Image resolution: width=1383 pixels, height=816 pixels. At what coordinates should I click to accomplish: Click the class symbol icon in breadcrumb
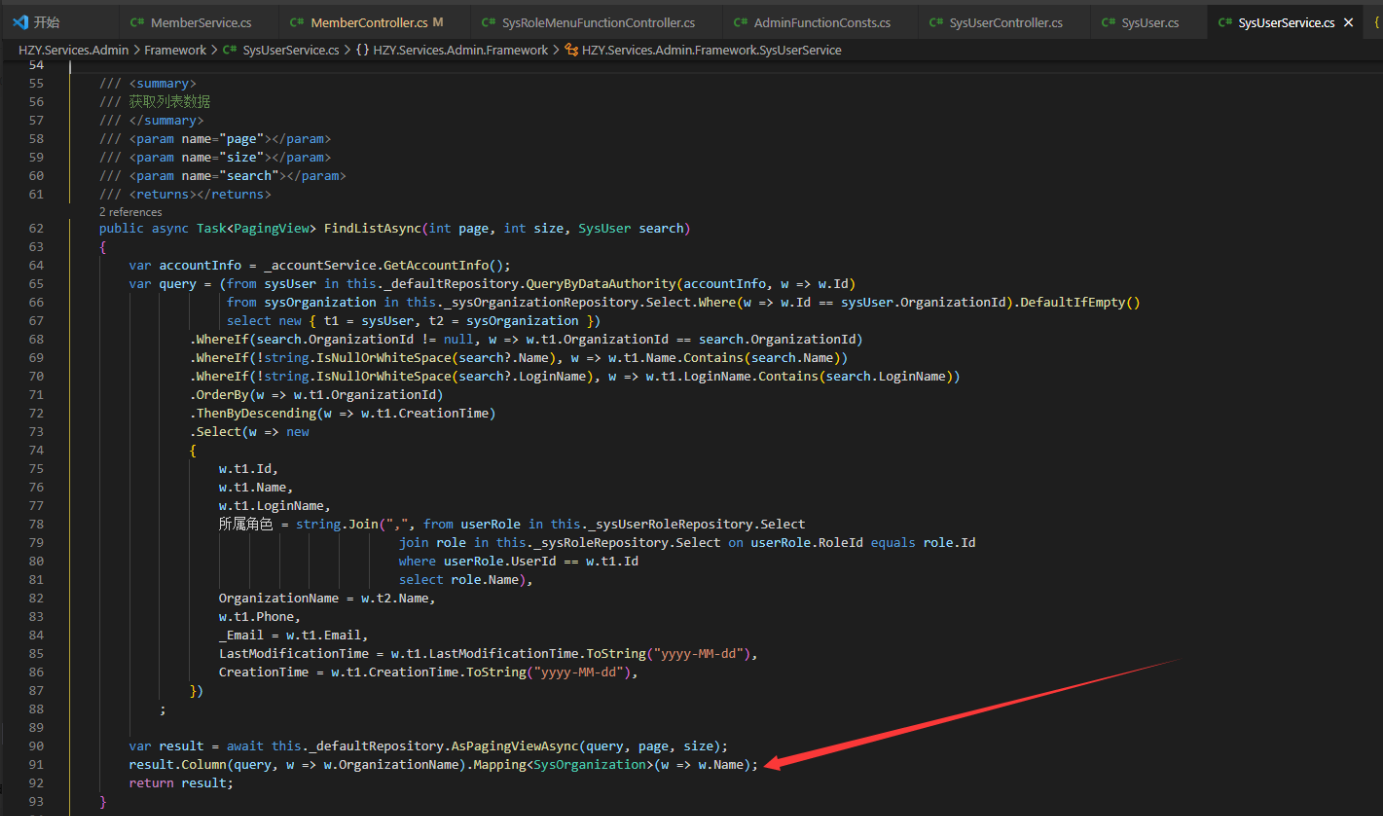pos(571,50)
